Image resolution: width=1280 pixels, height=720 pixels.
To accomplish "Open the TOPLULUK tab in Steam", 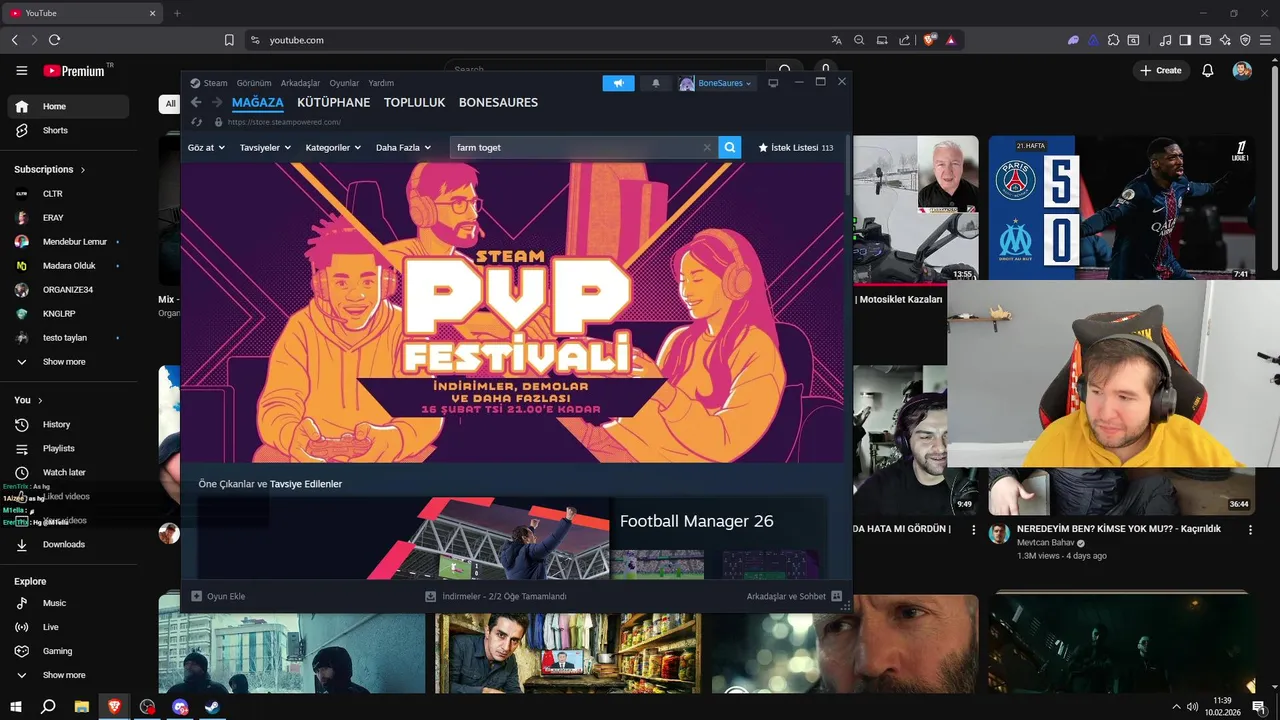I will click(415, 102).
